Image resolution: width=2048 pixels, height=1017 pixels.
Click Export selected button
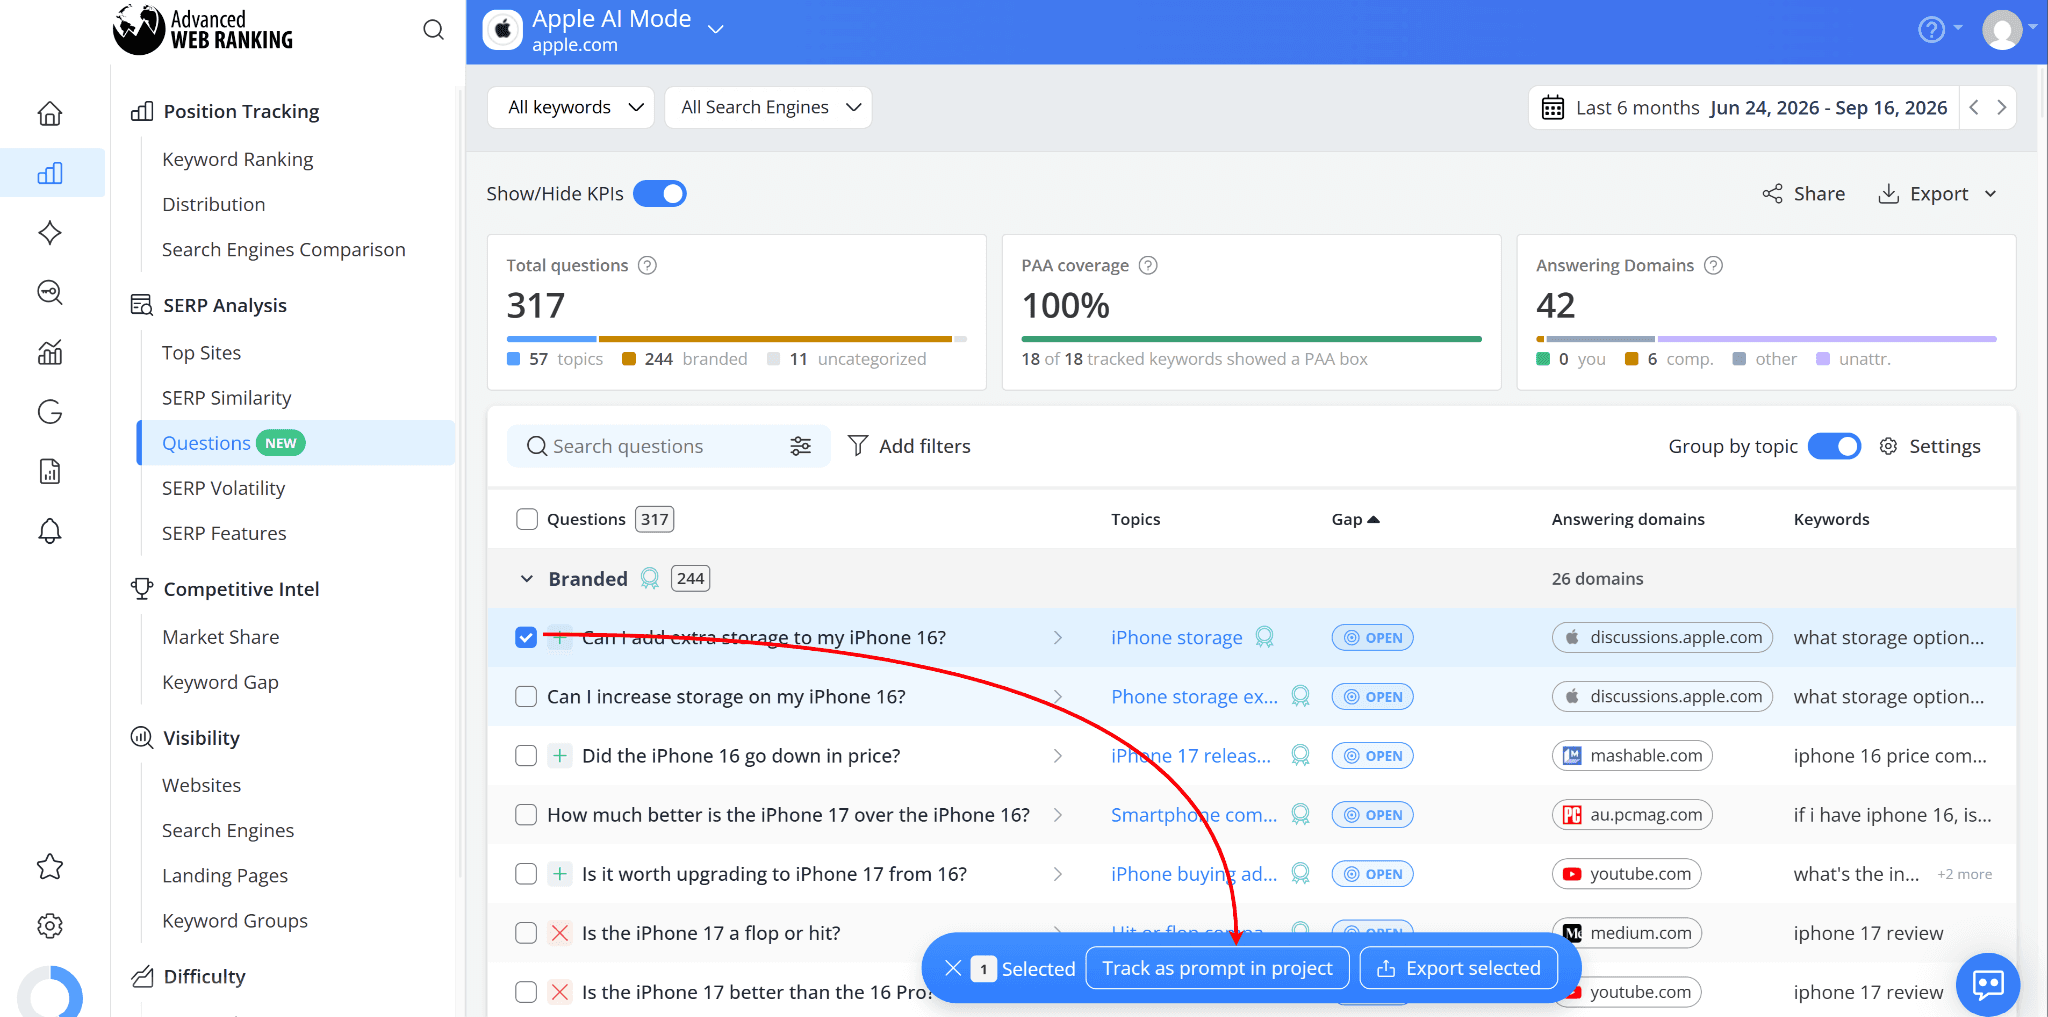click(x=1459, y=968)
